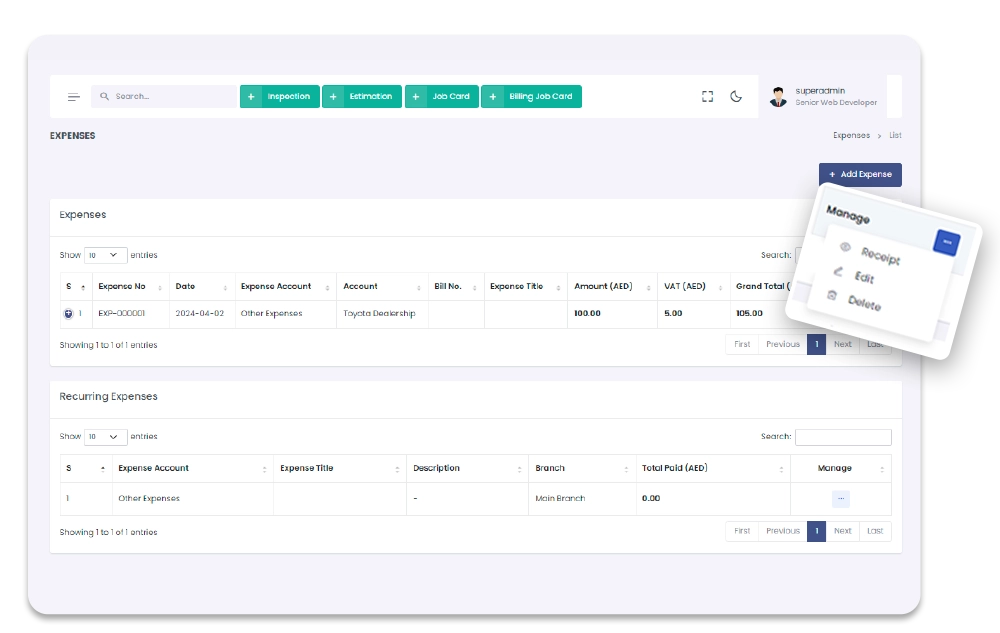1000x633 pixels.
Task: Go to Next page of Expenses entries
Action: [842, 343]
